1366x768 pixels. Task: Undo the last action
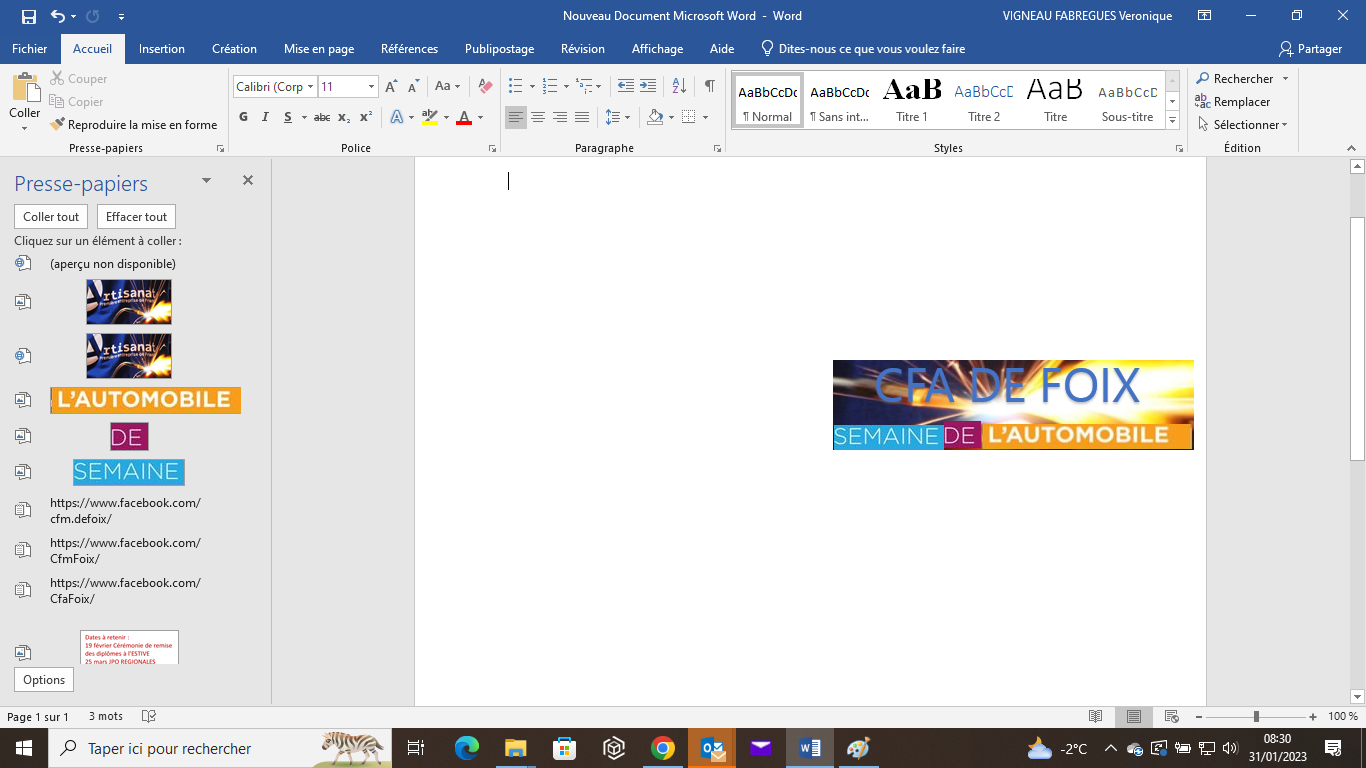[x=58, y=17]
